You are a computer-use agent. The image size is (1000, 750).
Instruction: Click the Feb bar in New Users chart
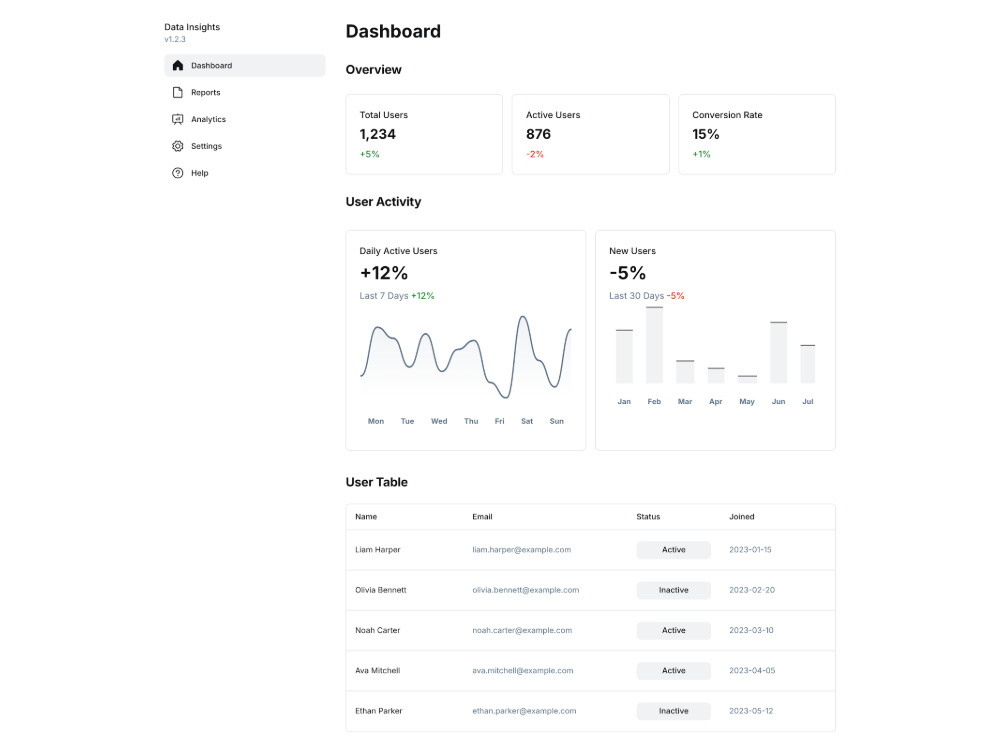point(654,345)
